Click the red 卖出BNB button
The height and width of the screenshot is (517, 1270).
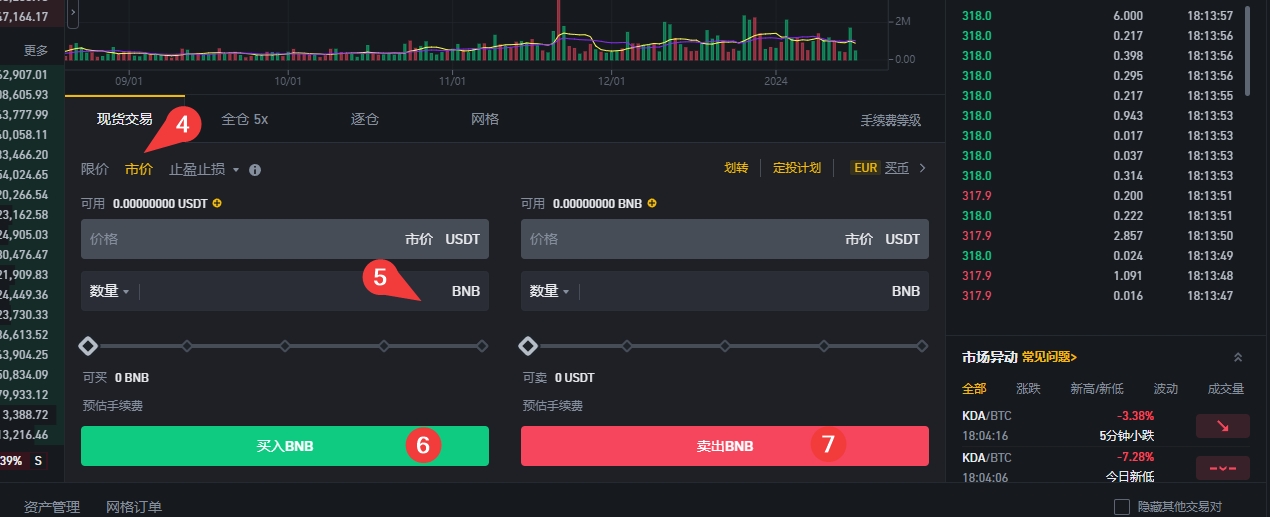pyautogui.click(x=724, y=446)
